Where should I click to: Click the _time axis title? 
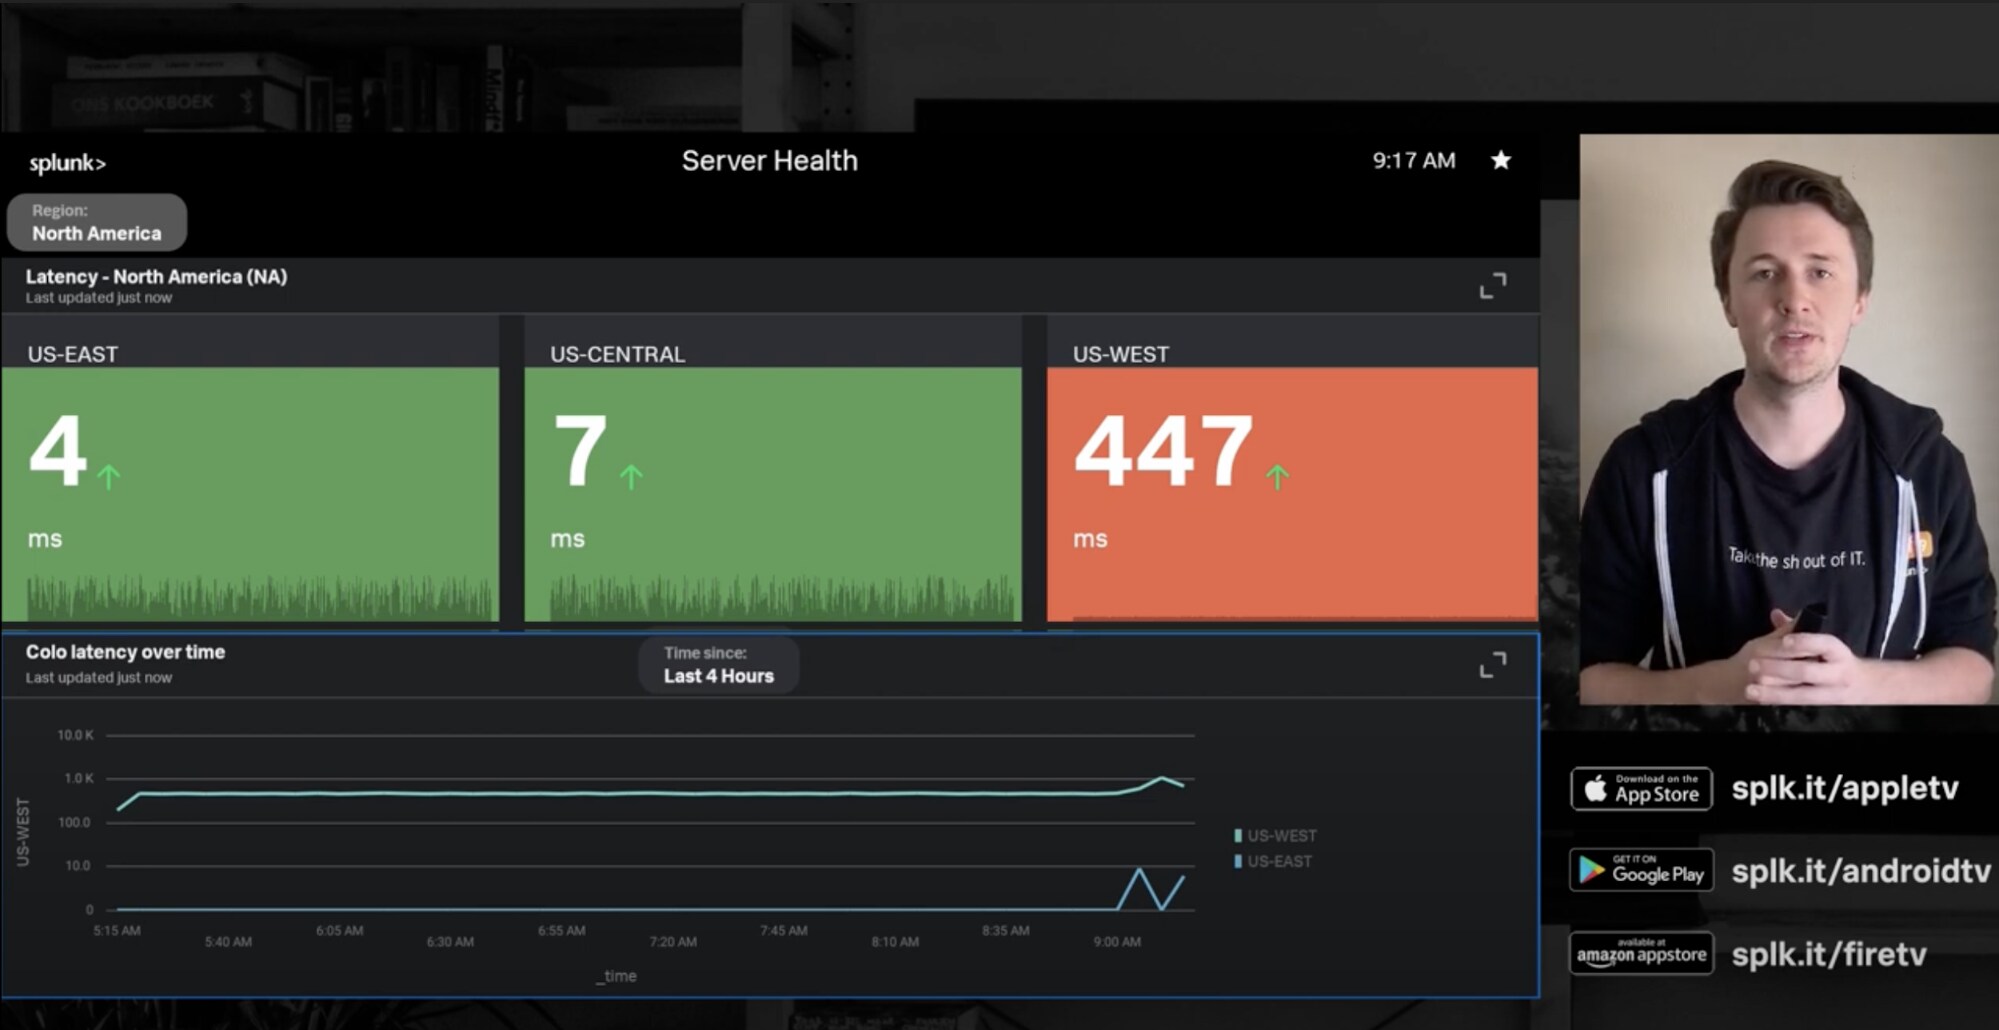(x=616, y=976)
